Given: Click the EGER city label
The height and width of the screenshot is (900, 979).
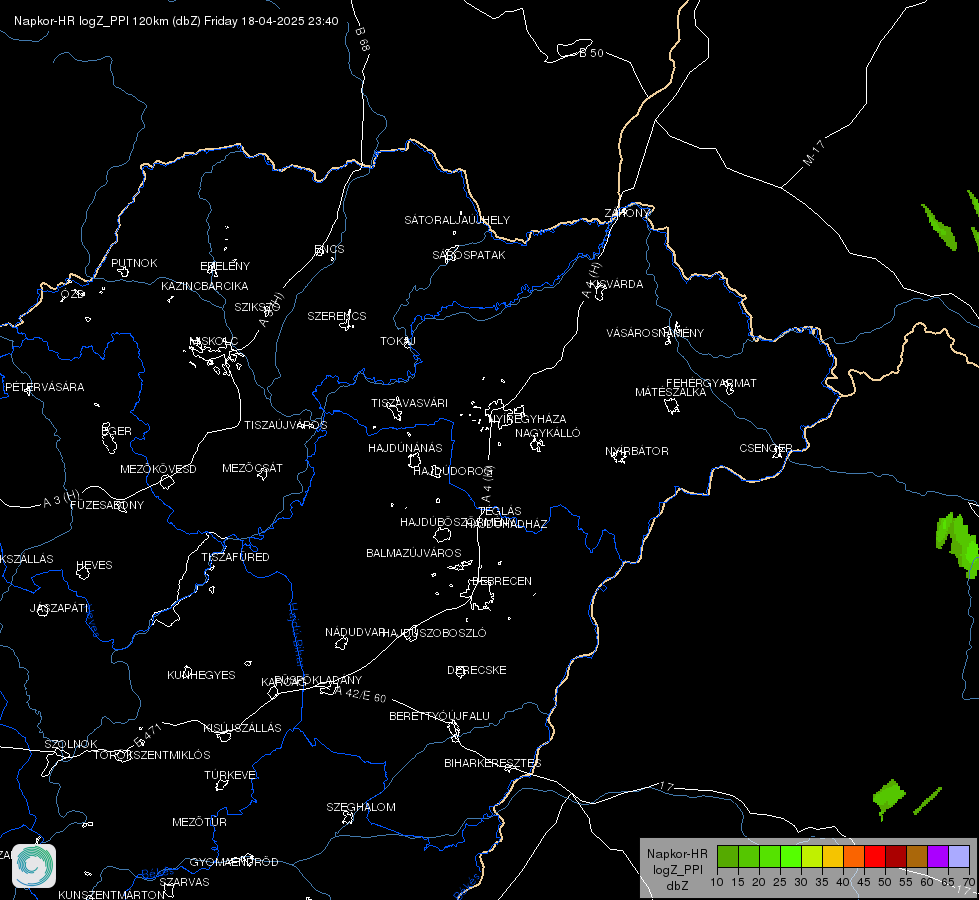Looking at the screenshot, I should [117, 431].
